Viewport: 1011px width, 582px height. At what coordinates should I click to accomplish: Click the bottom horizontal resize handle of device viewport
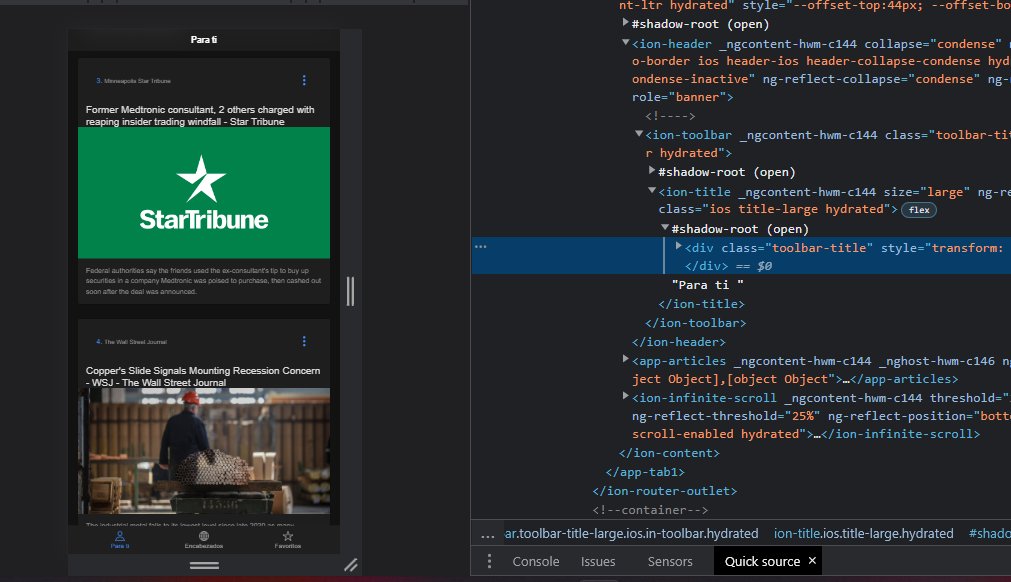(x=204, y=565)
